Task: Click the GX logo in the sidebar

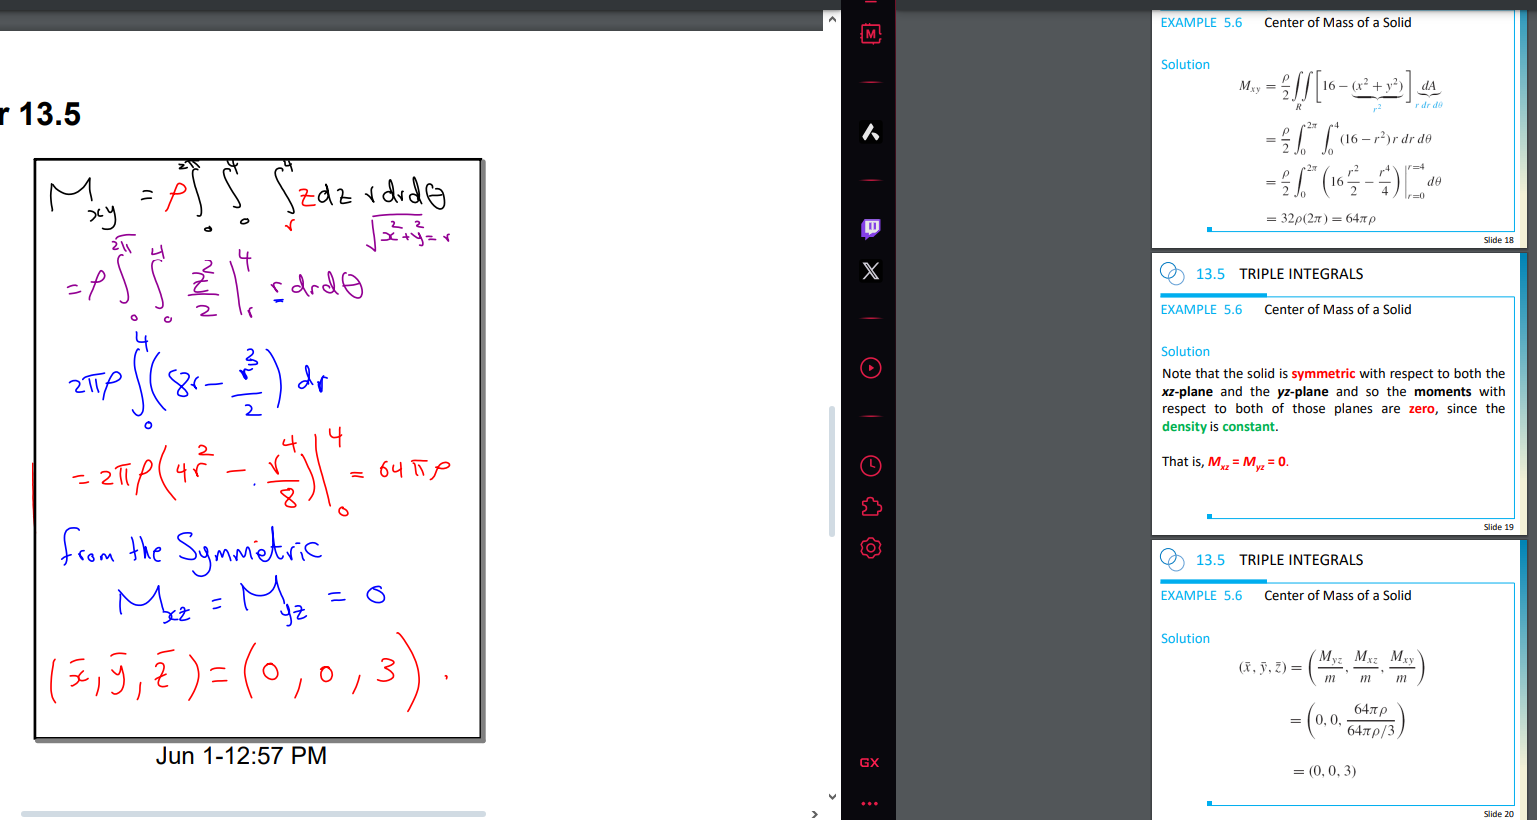Action: coord(870,763)
